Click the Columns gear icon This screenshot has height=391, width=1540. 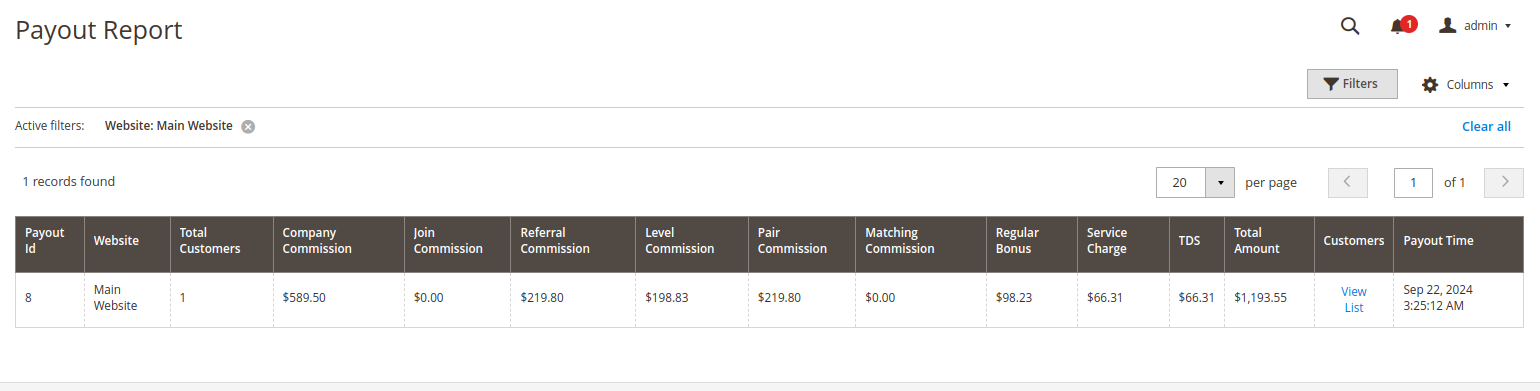(x=1430, y=85)
